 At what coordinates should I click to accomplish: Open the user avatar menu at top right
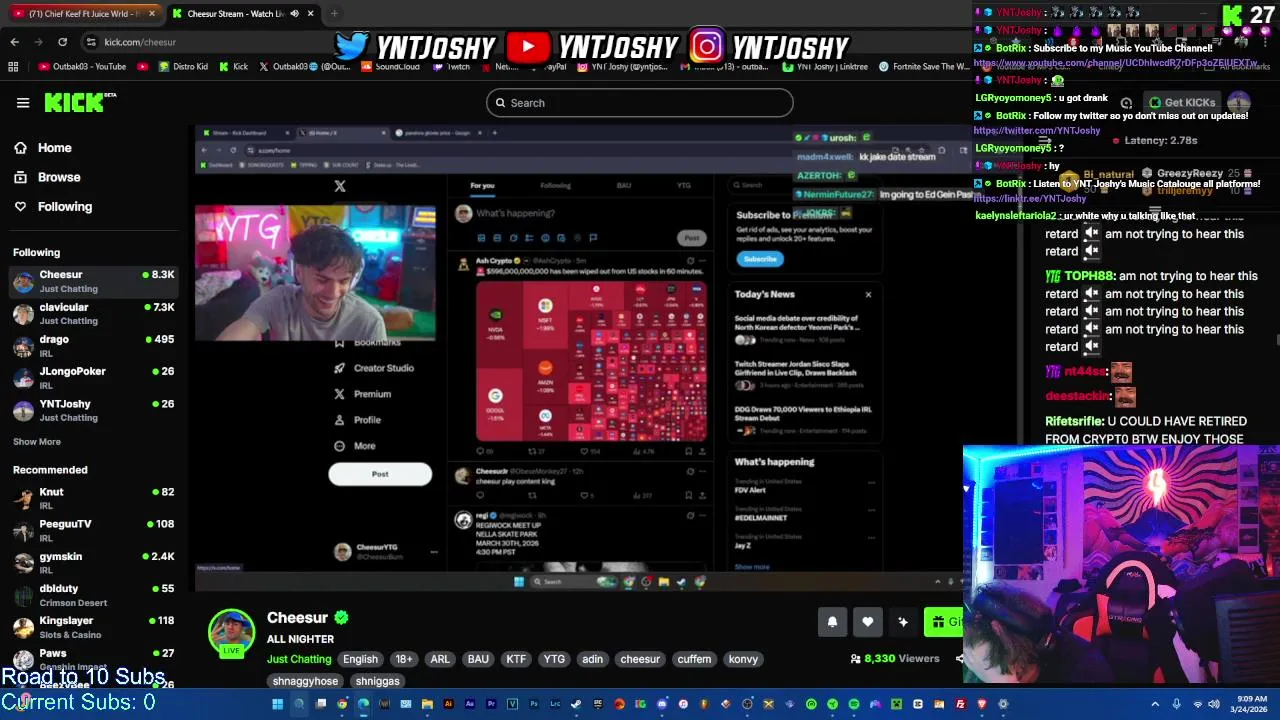(x=1239, y=102)
